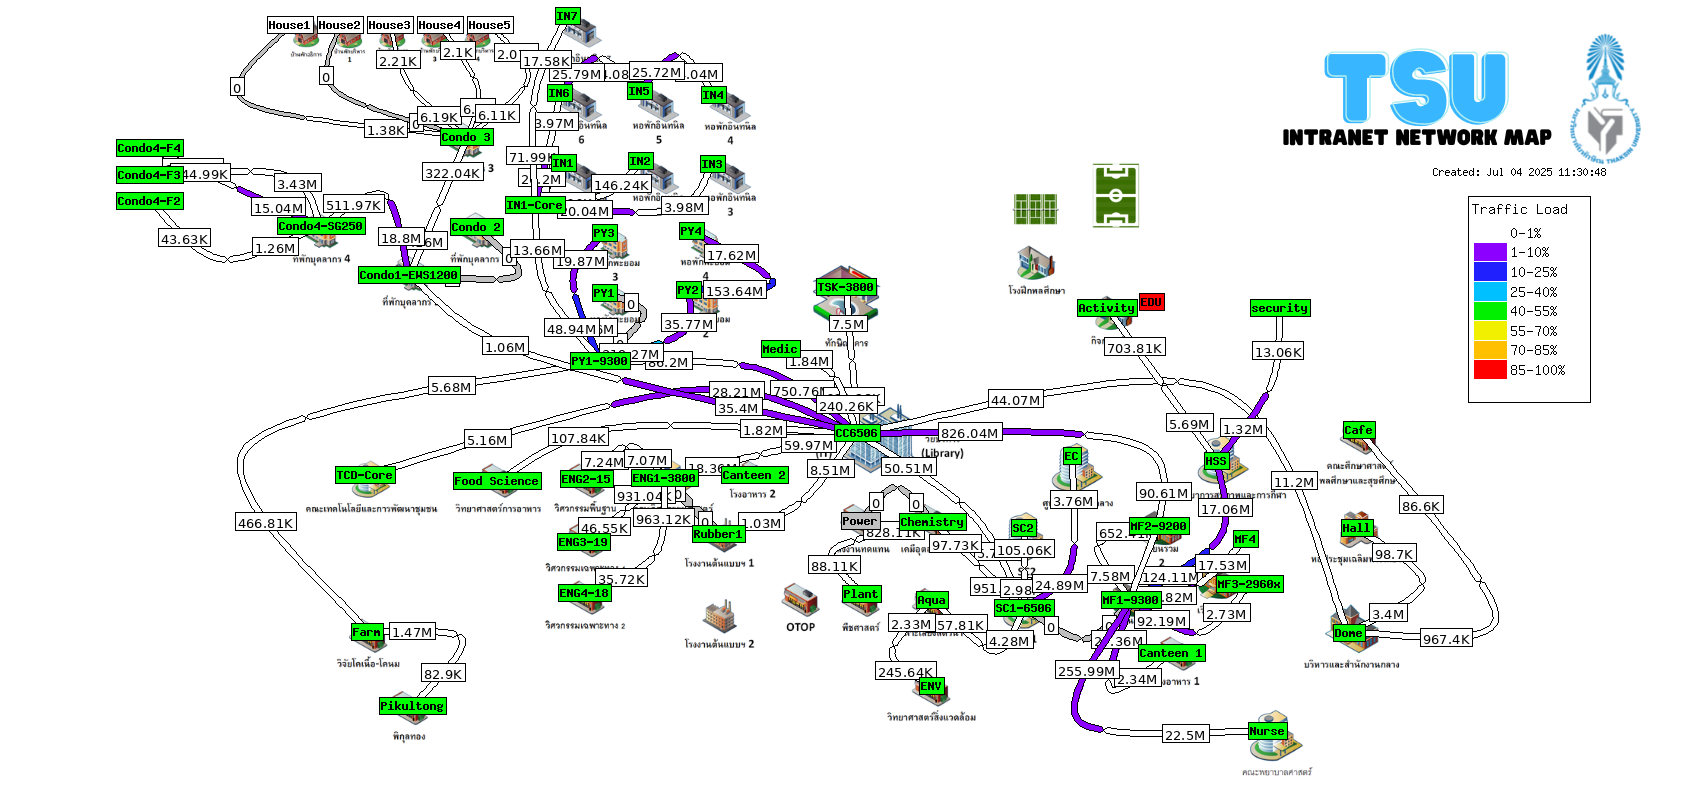Open the HSS node label
The height and width of the screenshot is (800, 1700).
tap(1216, 461)
